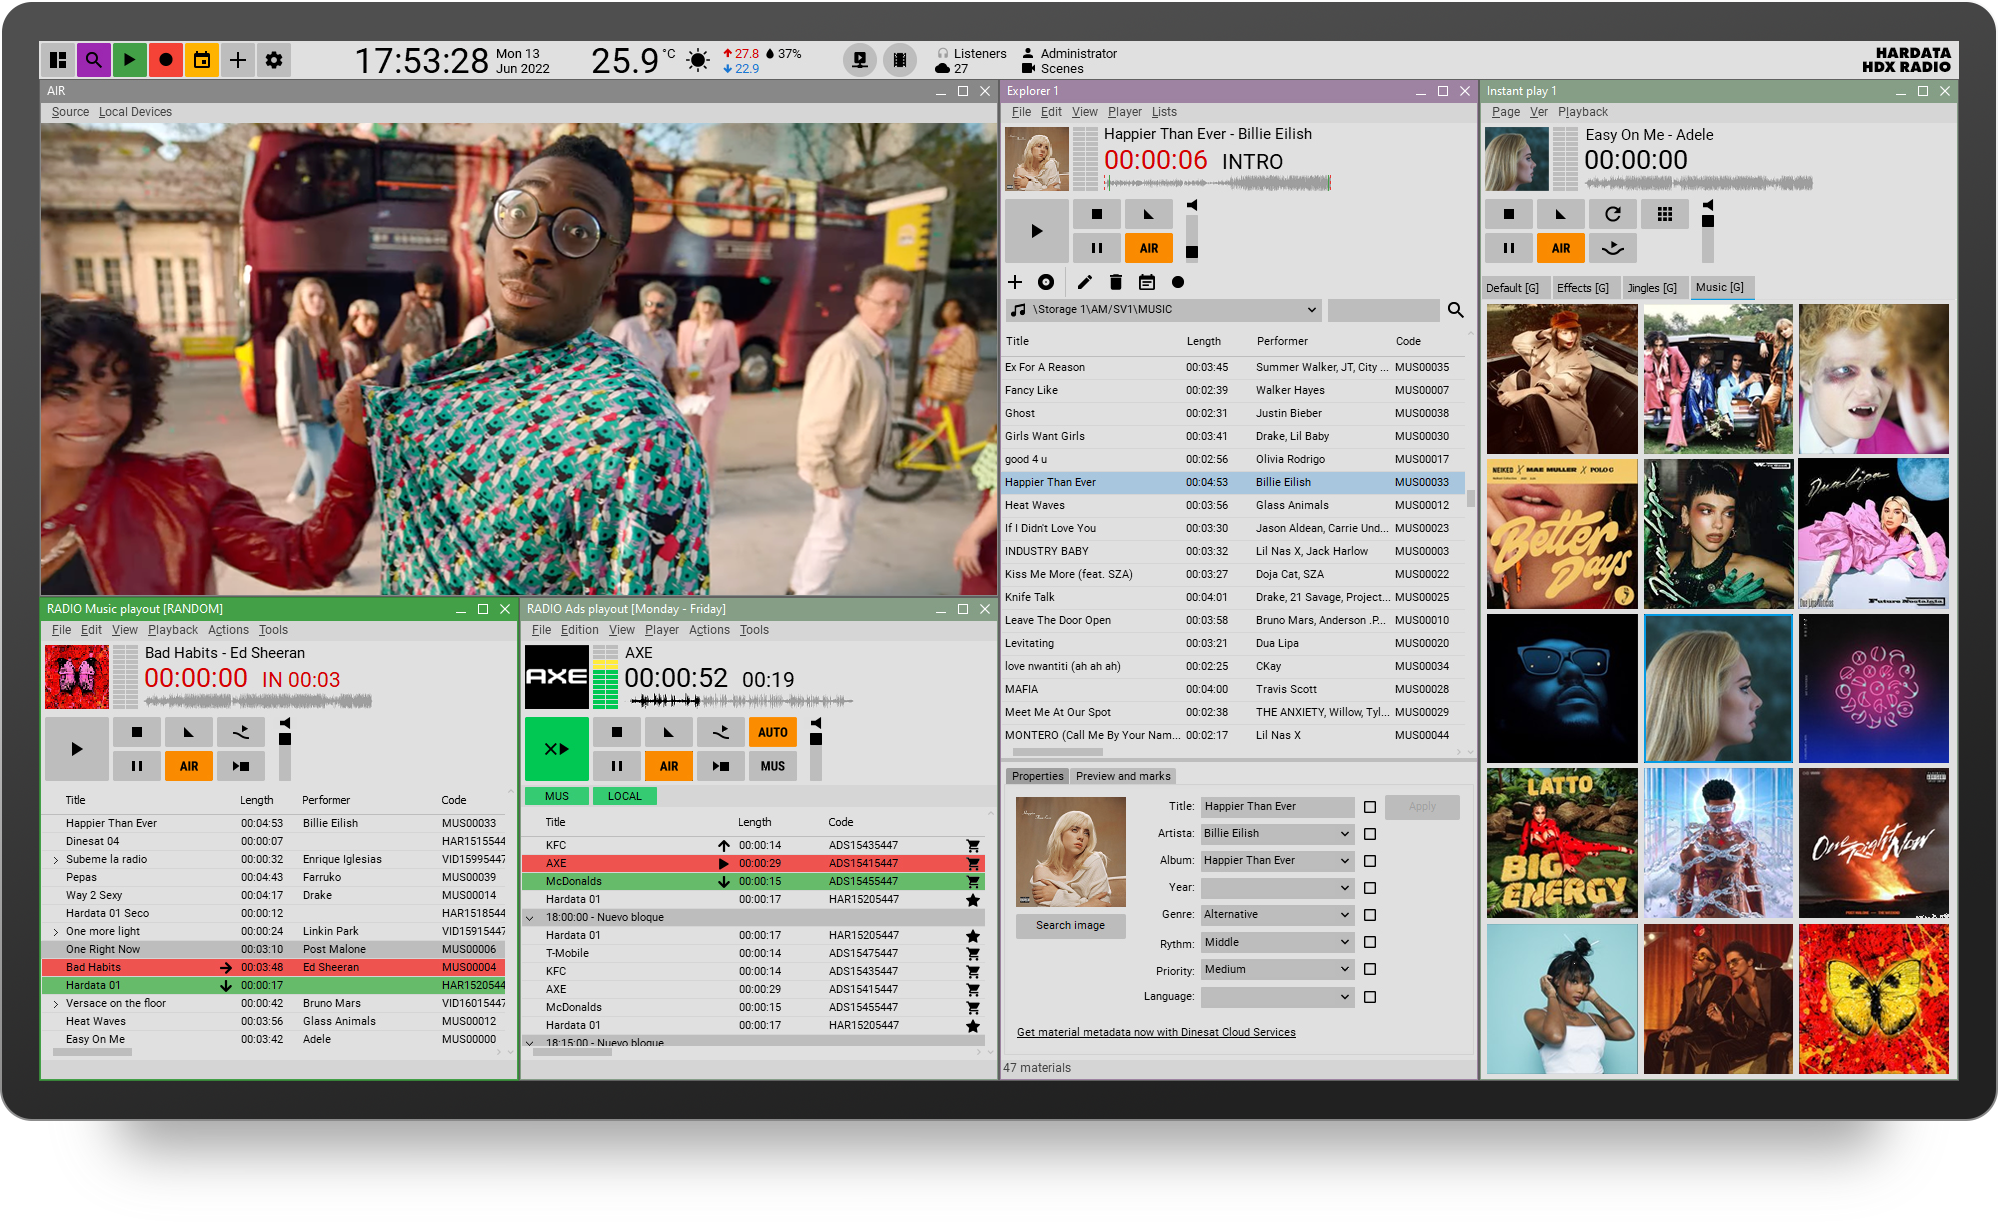Click stop in RADIO Music playout
Image resolution: width=1998 pixels, height=1222 pixels.
(x=137, y=732)
